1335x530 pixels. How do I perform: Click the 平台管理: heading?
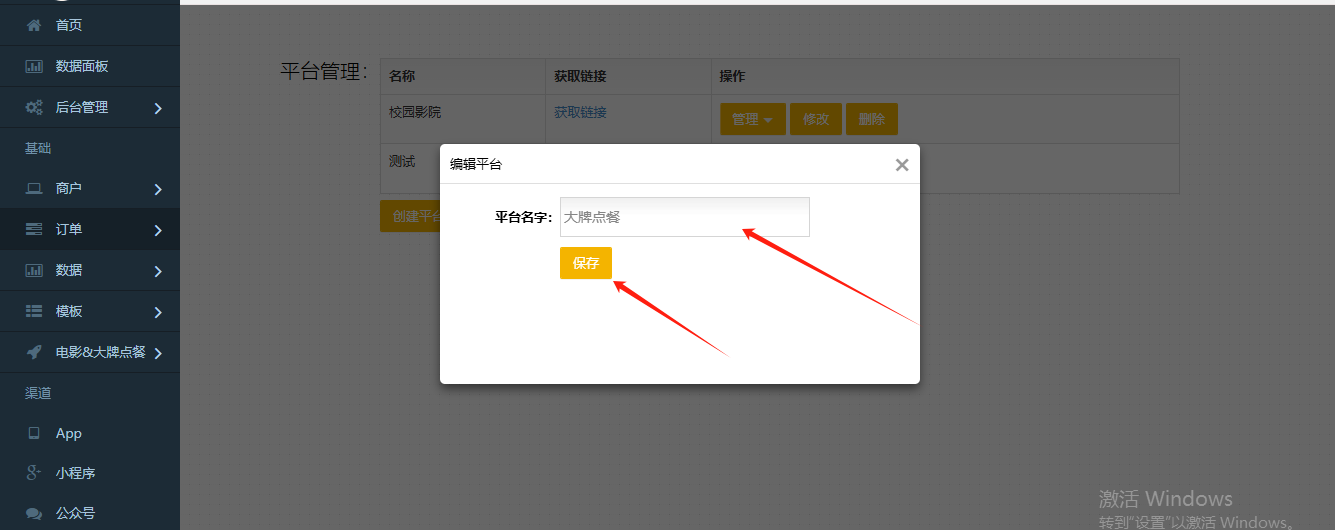324,71
